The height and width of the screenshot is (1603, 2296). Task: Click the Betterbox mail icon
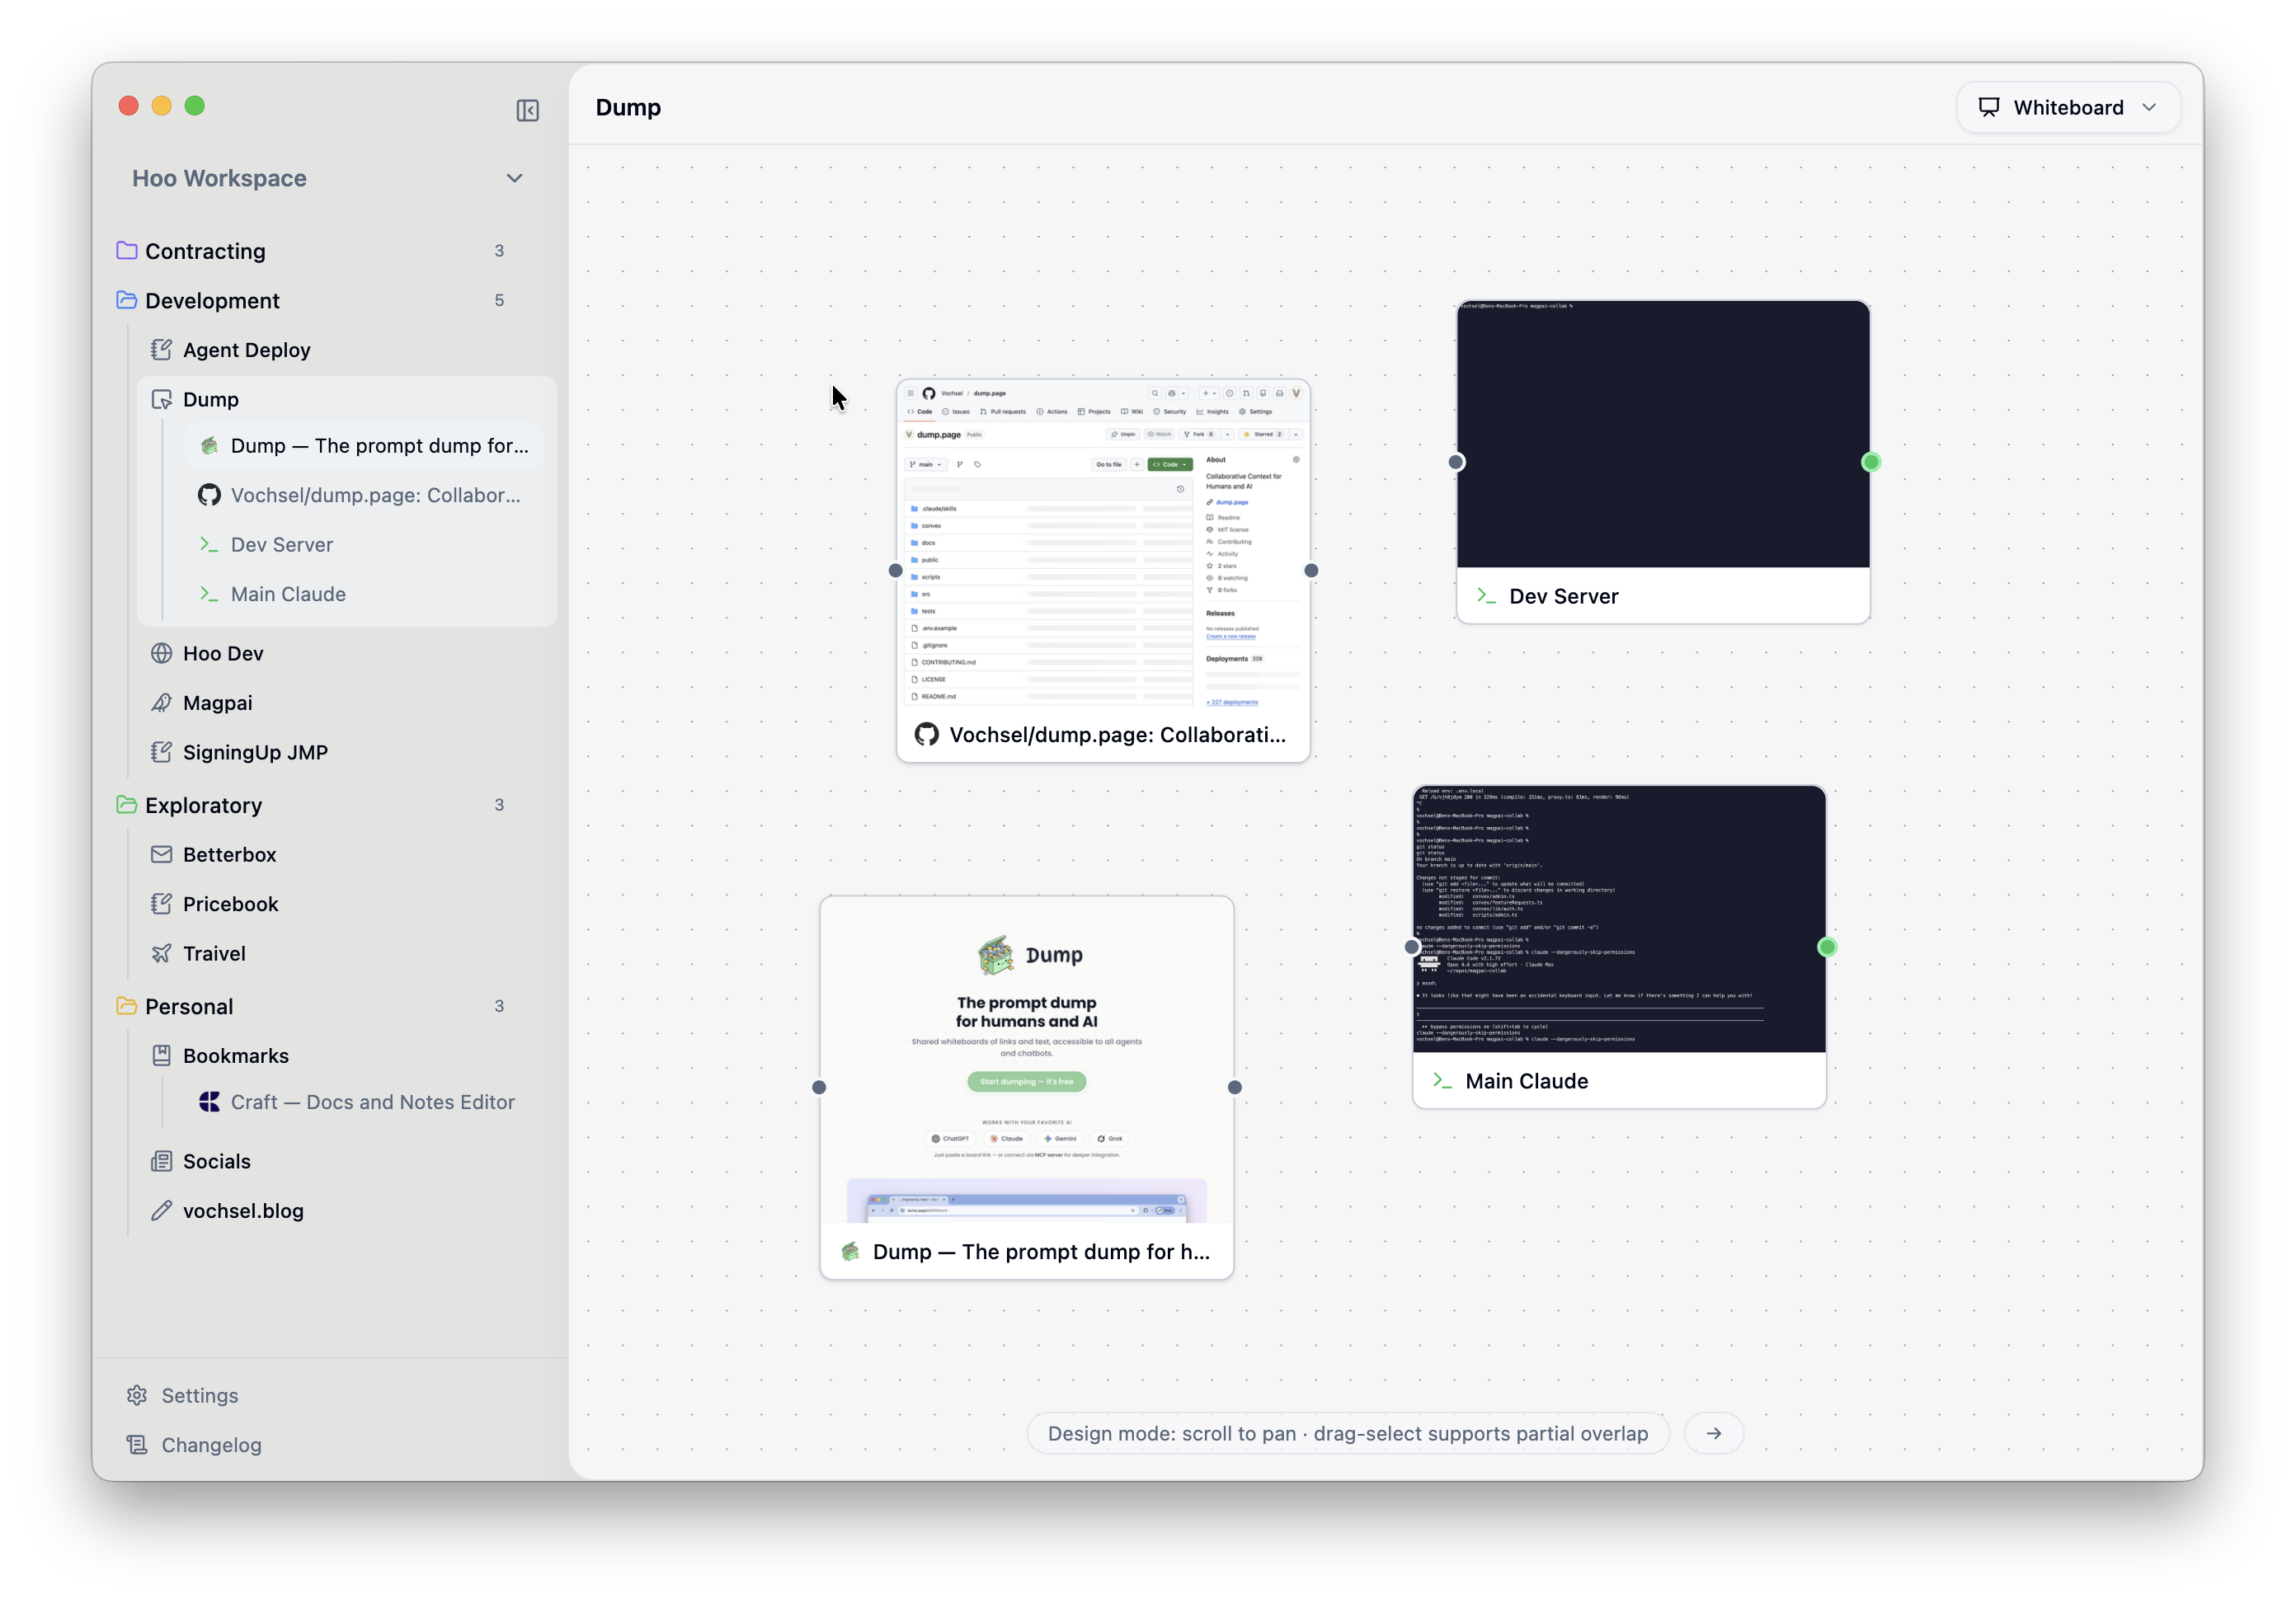(x=161, y=854)
